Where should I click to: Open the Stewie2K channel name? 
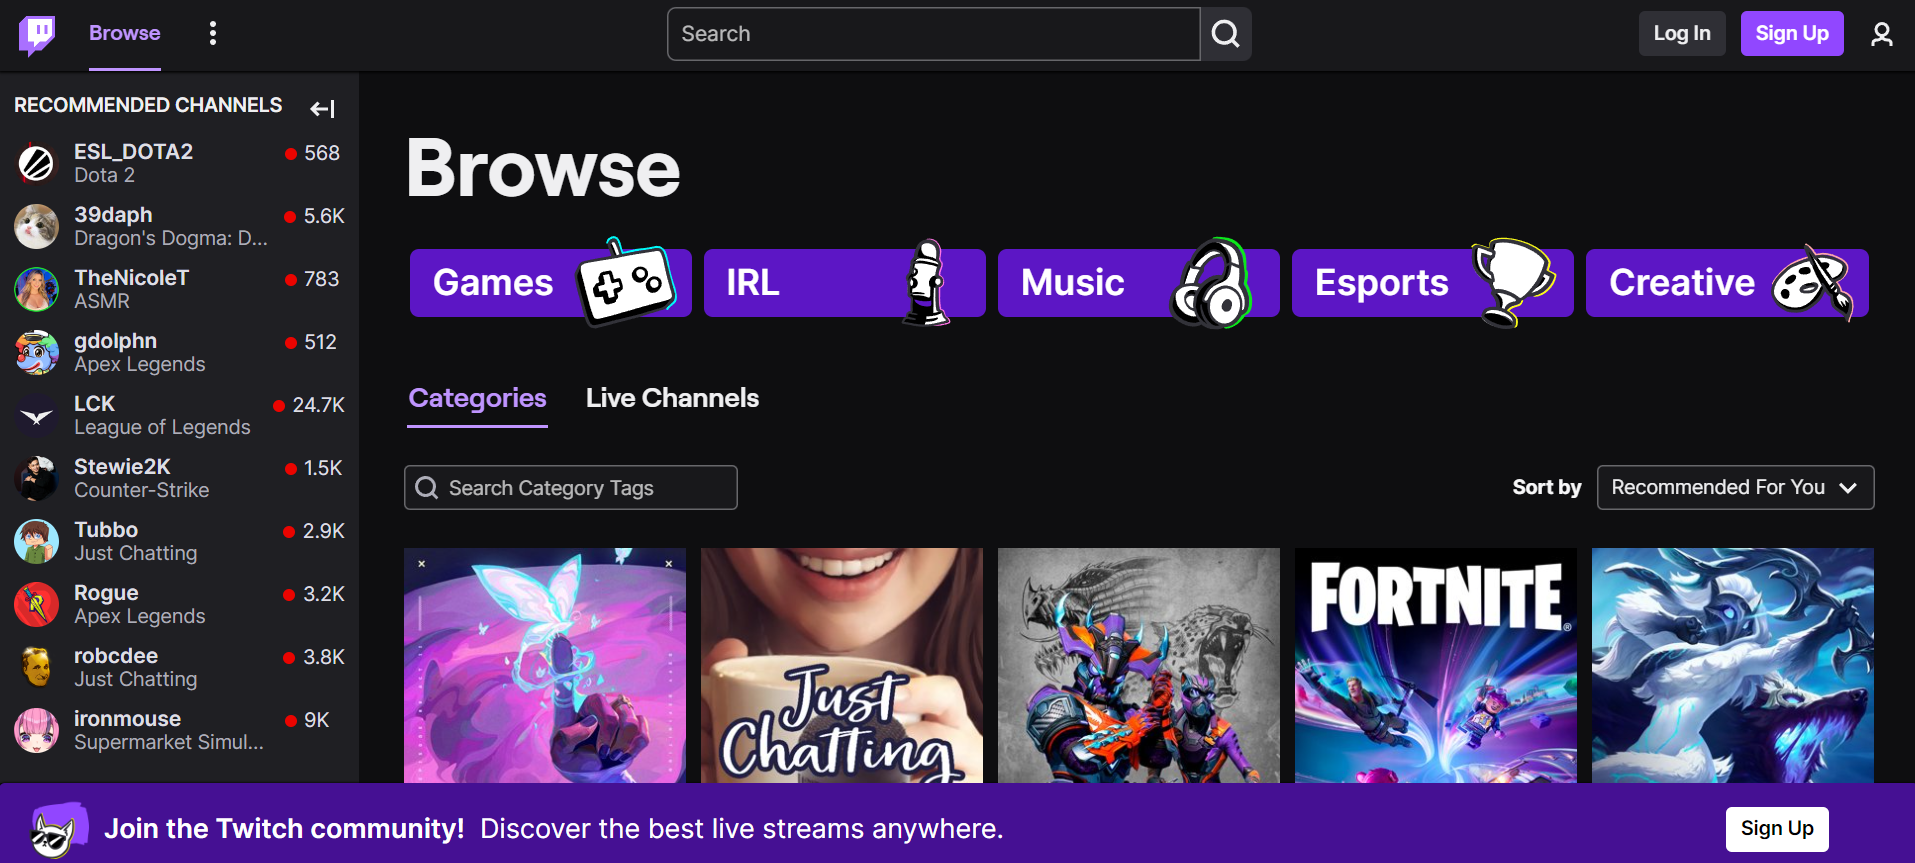[x=122, y=467]
